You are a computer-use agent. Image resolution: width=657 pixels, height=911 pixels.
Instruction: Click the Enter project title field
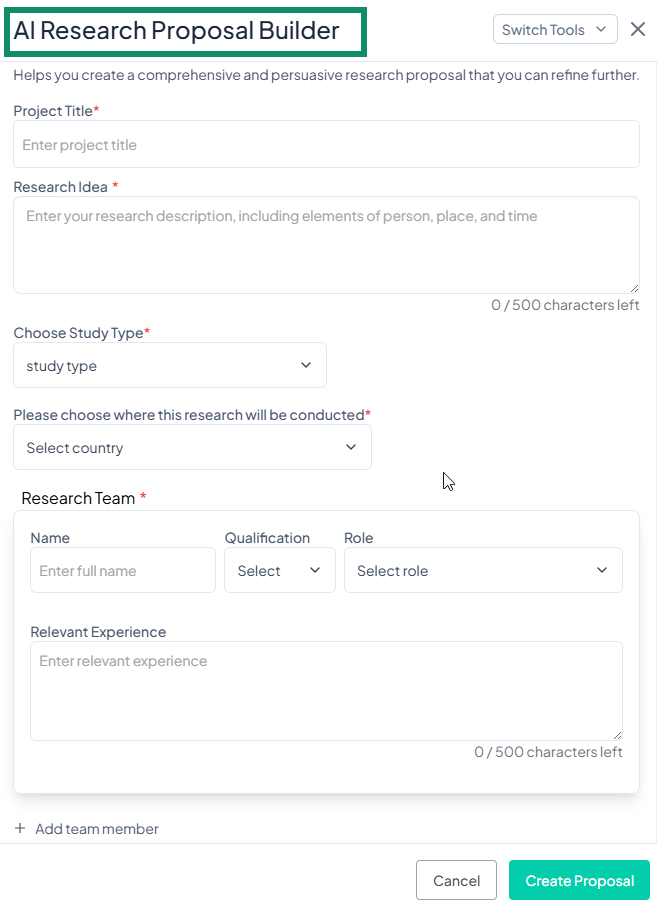tap(326, 144)
